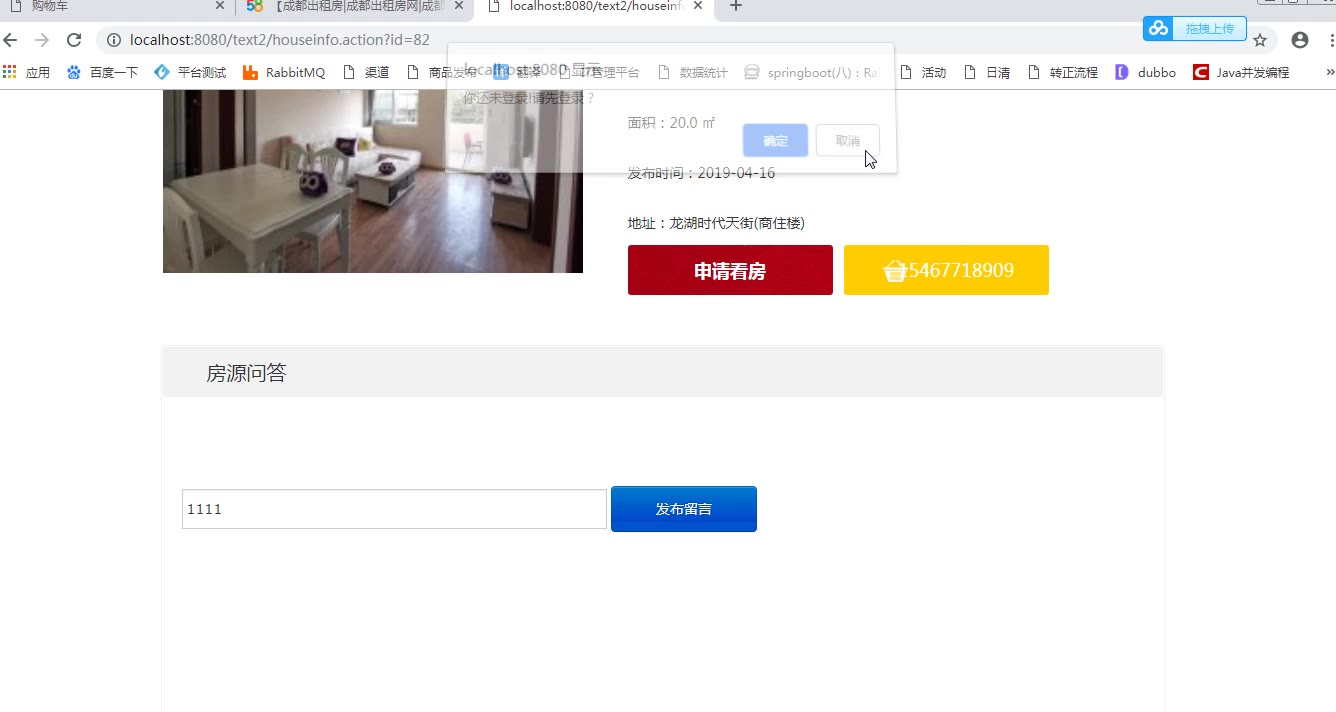Expand the bookmarks overflow chevron

[1329, 72]
